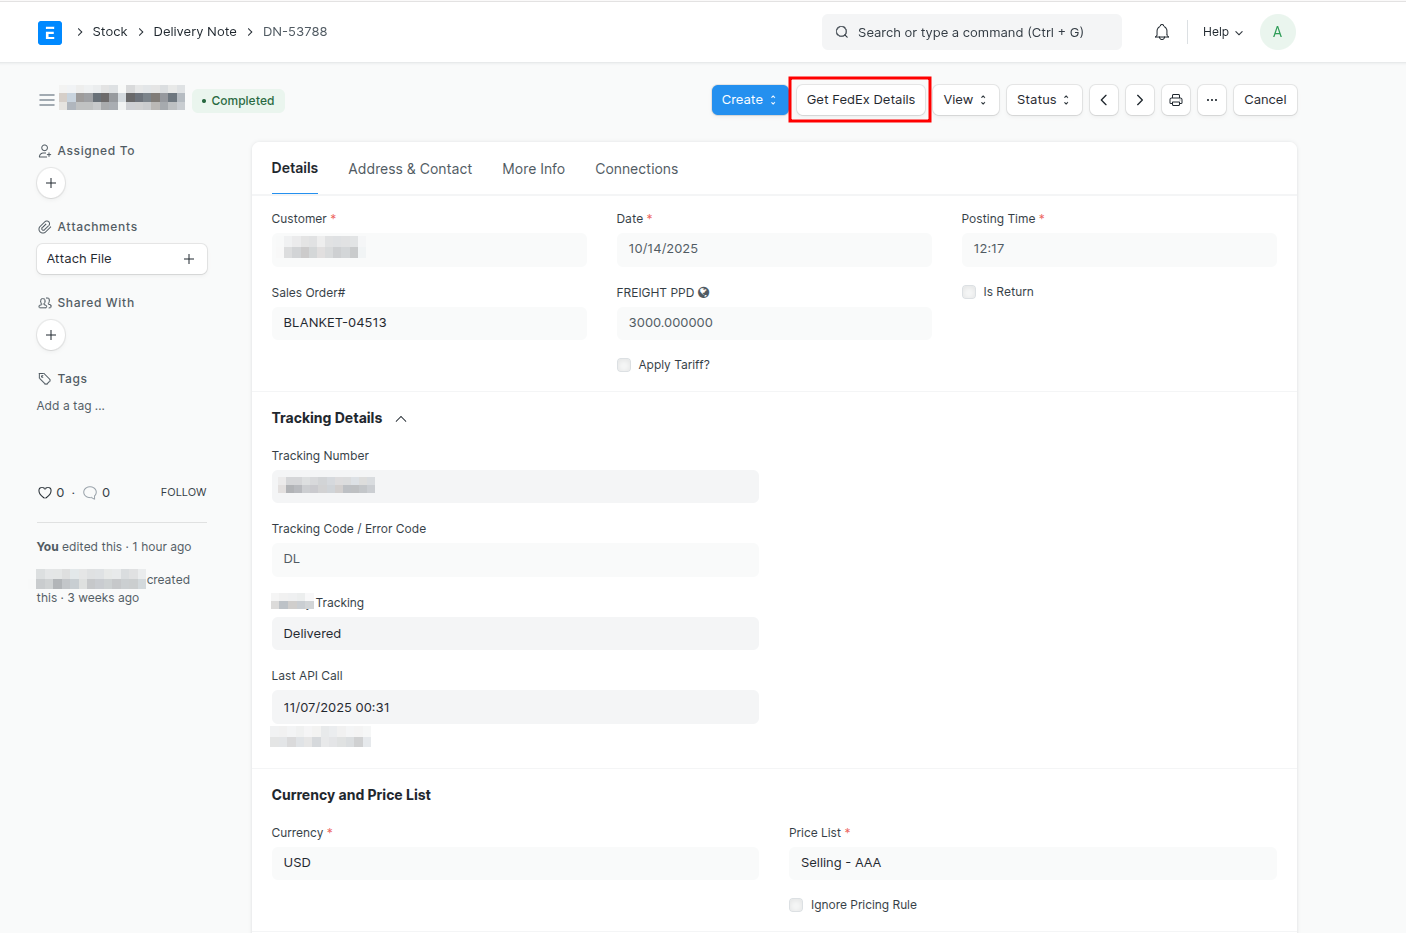The image size is (1406, 933).
Task: Click the like heart icon
Action: (45, 493)
